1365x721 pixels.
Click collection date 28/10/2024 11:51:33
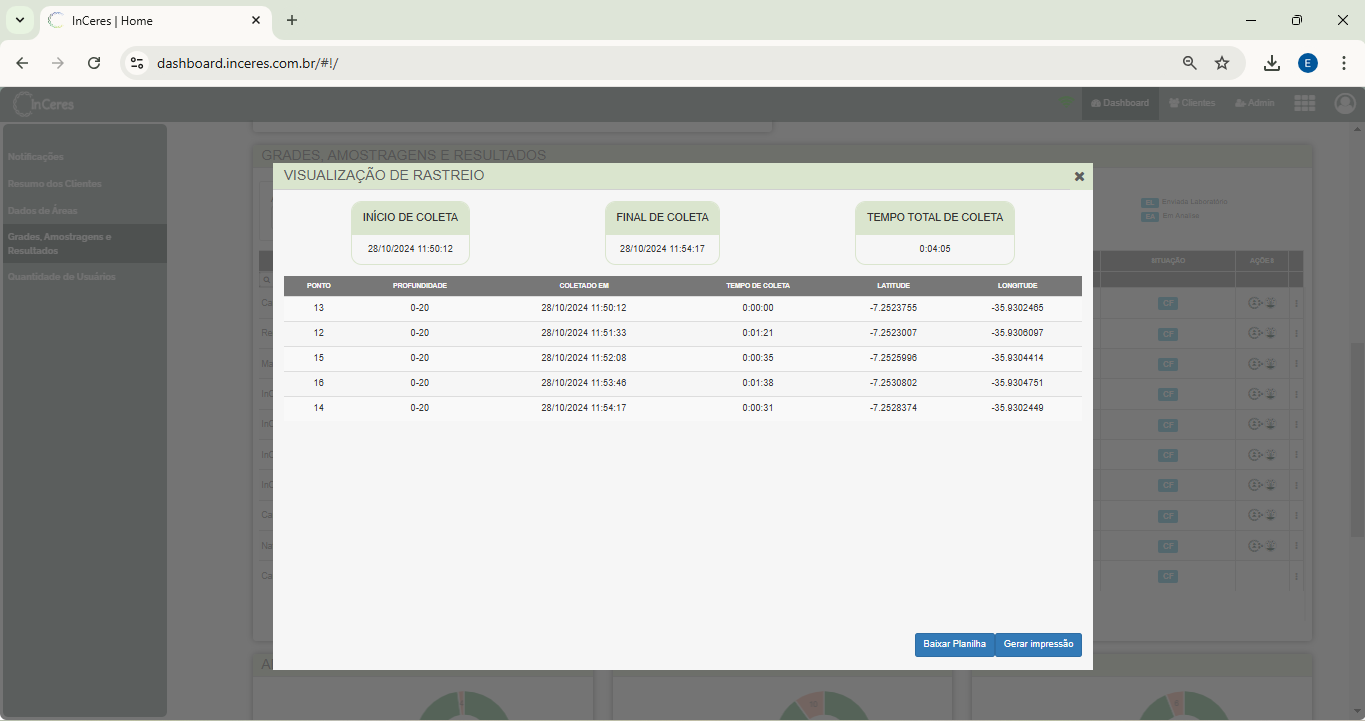click(x=584, y=333)
